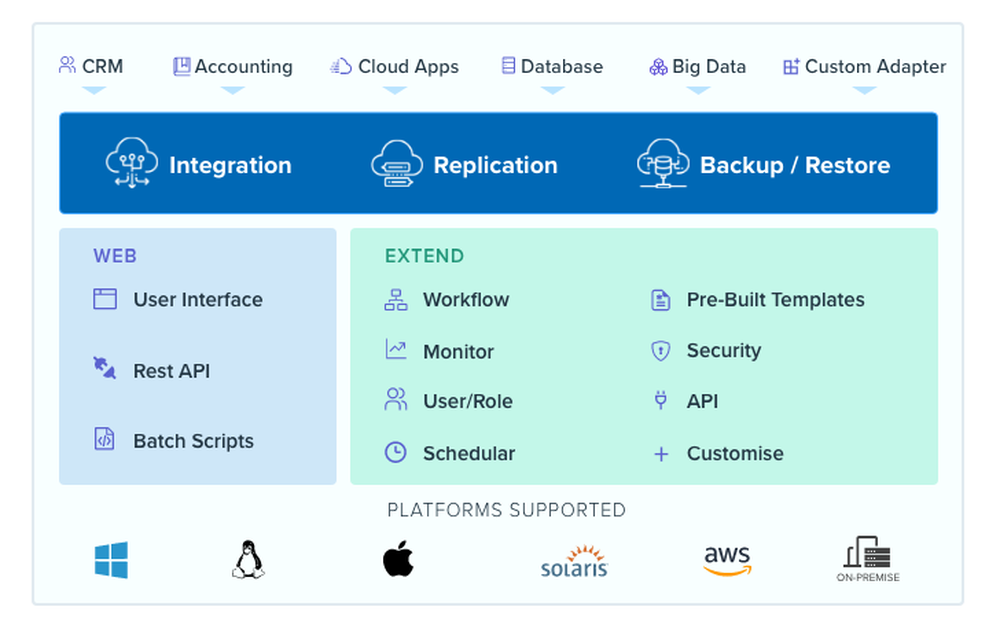
Task: Select the Database label
Action: point(562,66)
